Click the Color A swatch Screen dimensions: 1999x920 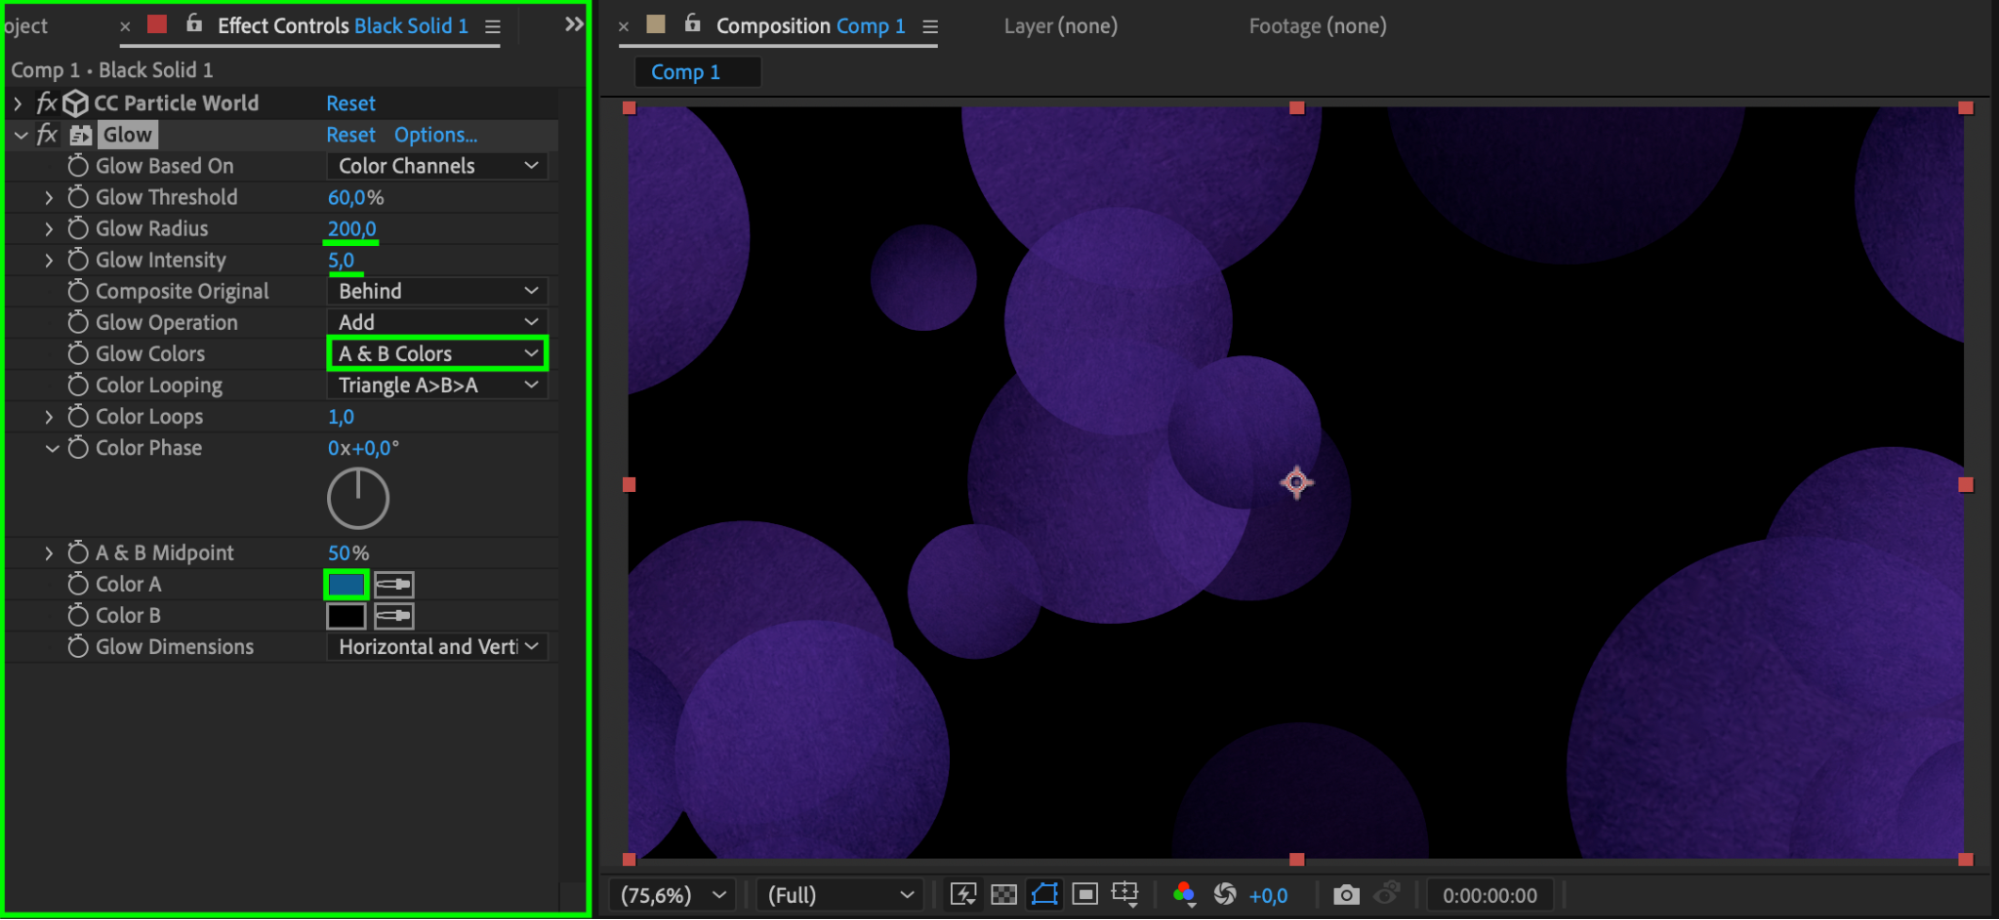pyautogui.click(x=346, y=584)
